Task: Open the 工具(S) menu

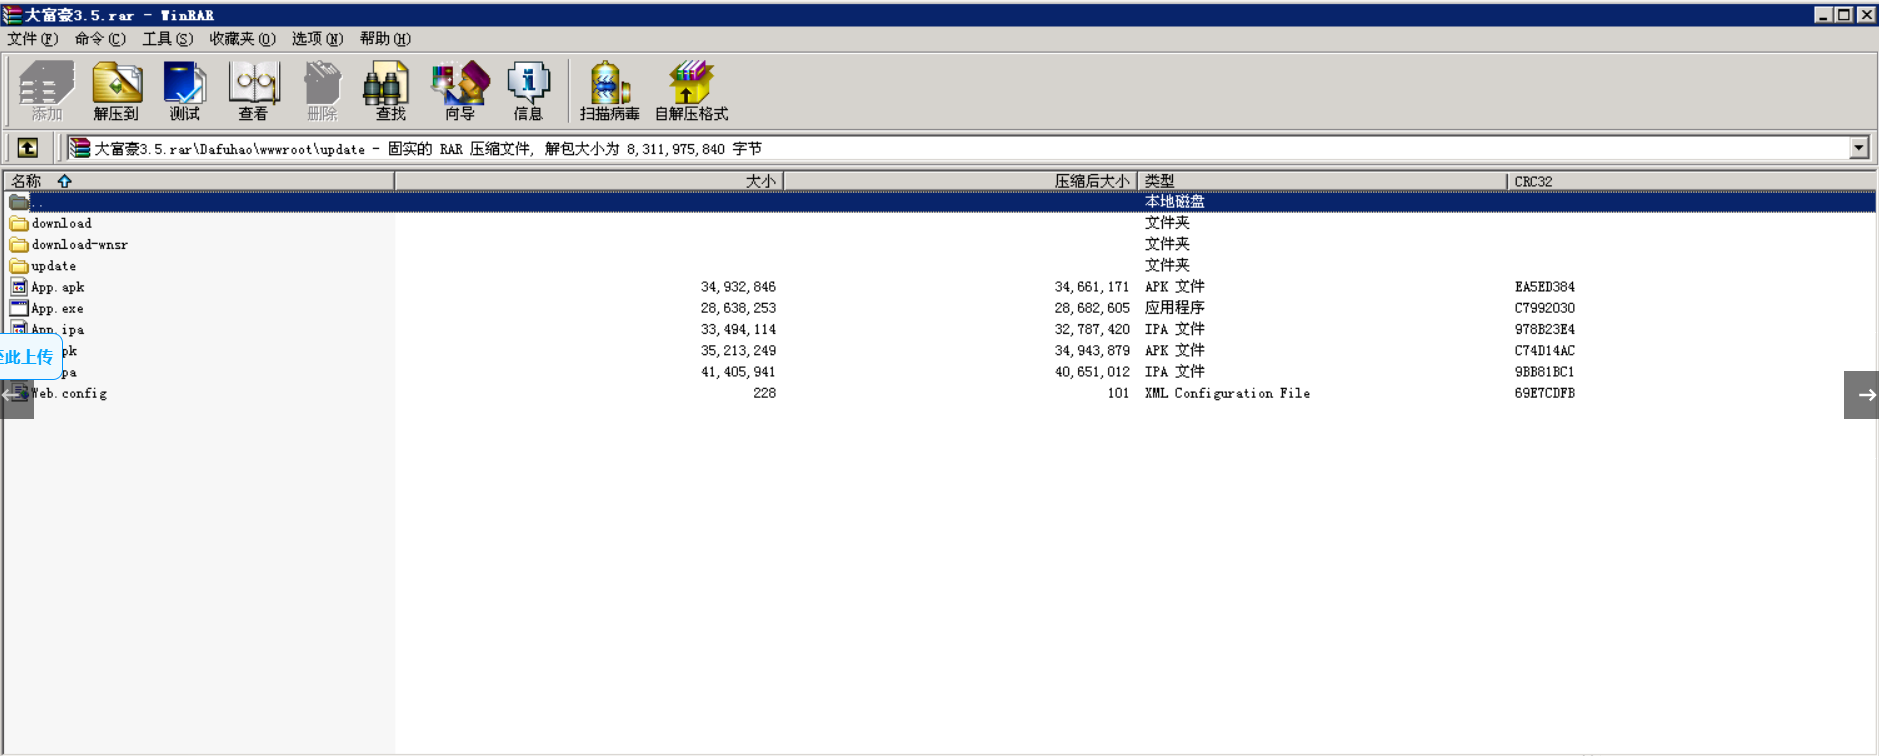Action: coord(167,39)
